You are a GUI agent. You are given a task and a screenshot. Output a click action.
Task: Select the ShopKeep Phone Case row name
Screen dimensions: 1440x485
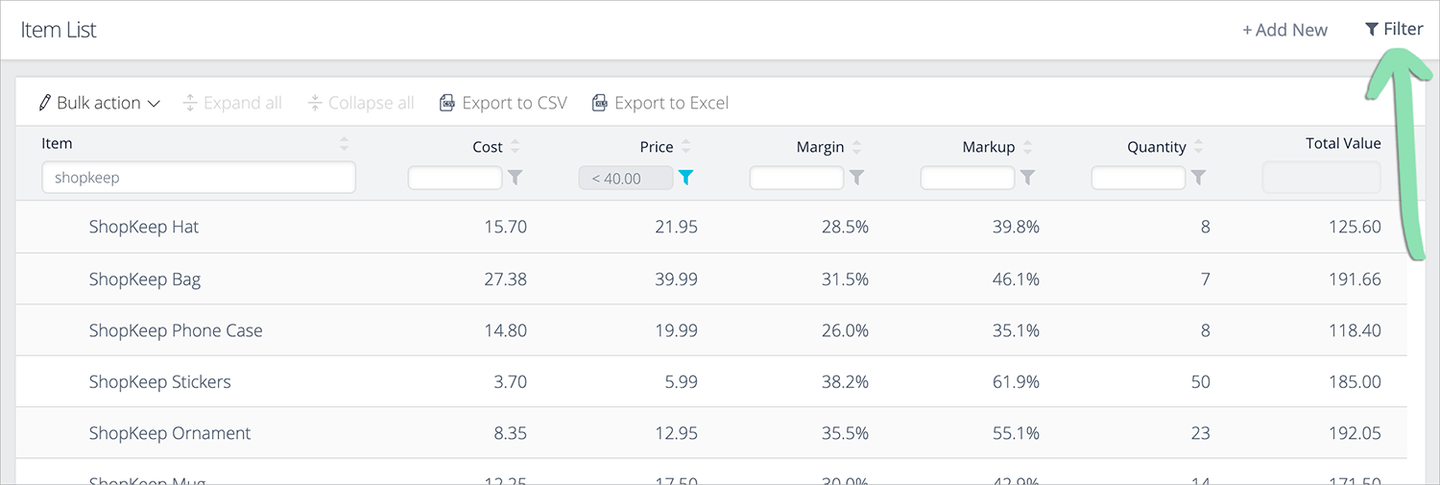tap(176, 330)
